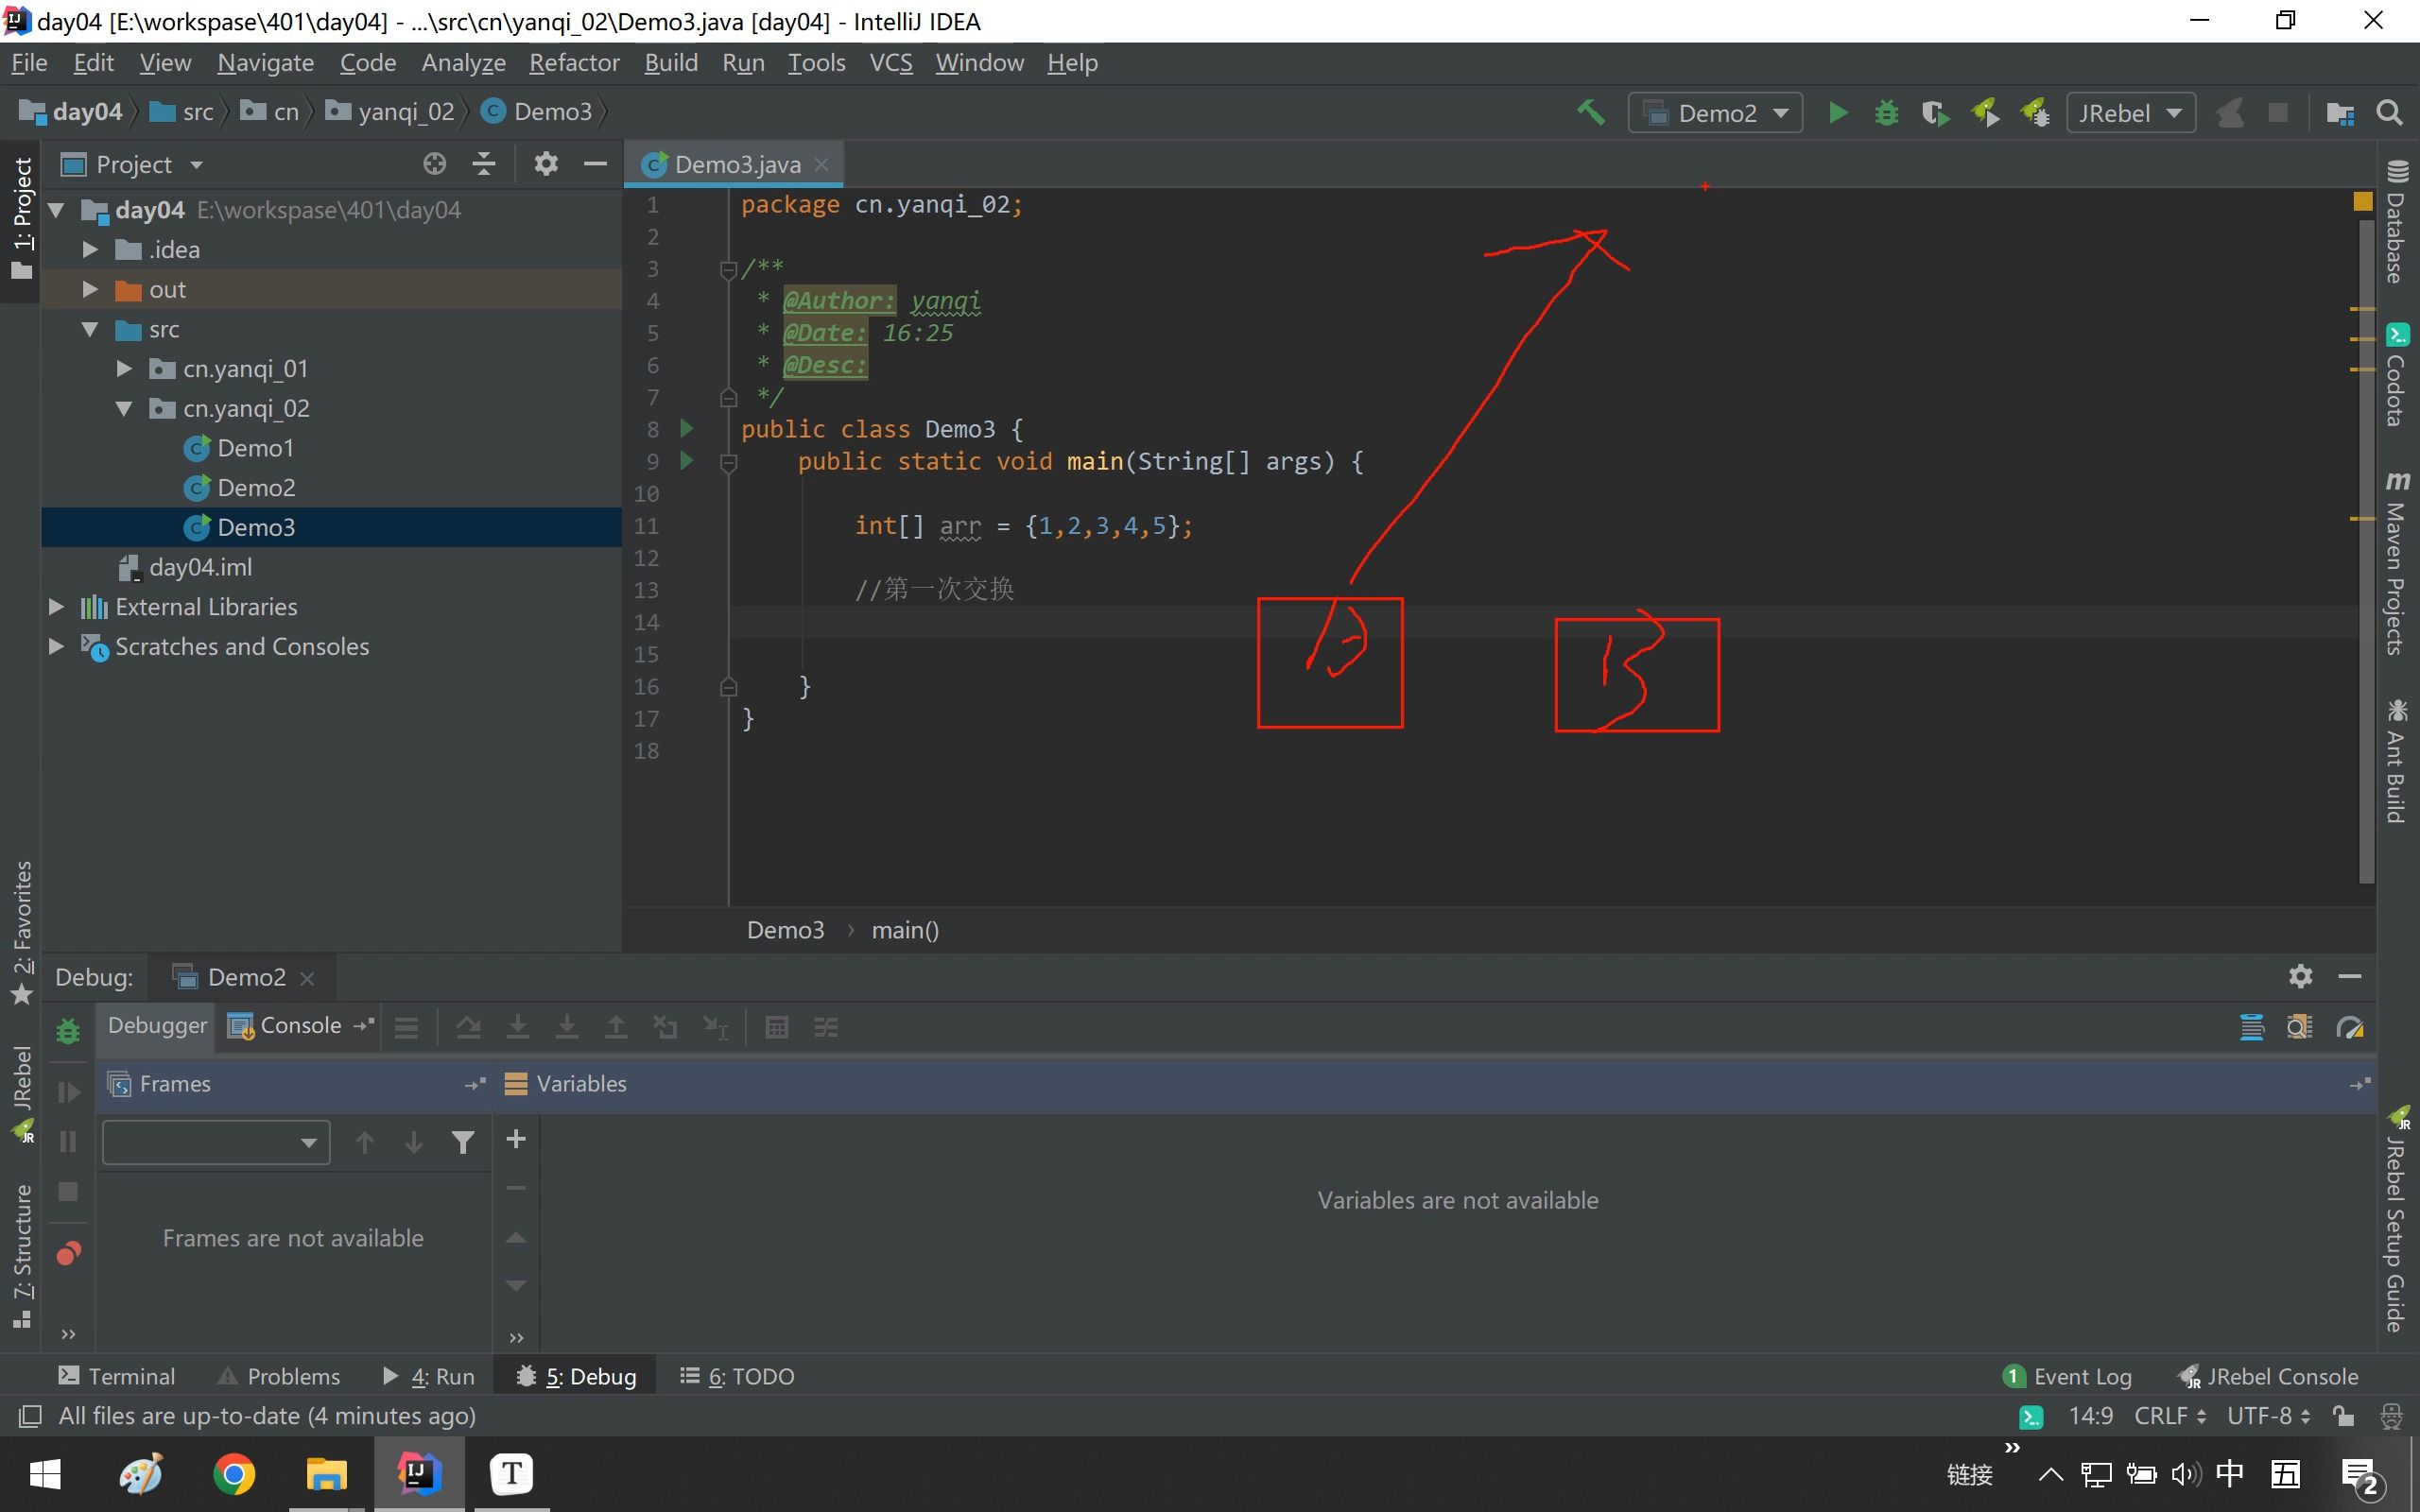
Task: Expand External Libraries node
Action: (57, 607)
